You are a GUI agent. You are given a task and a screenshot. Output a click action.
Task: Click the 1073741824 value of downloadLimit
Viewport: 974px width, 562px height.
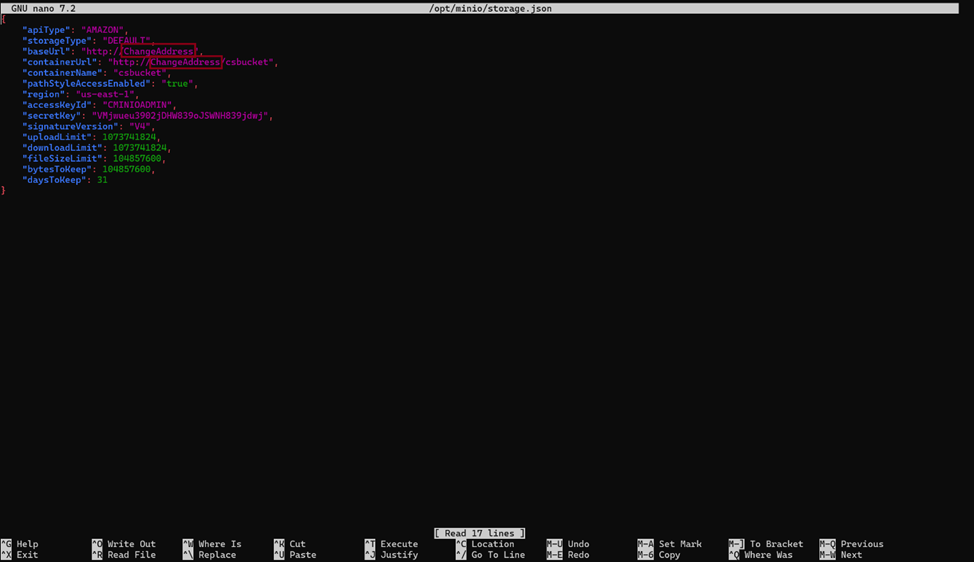140,148
